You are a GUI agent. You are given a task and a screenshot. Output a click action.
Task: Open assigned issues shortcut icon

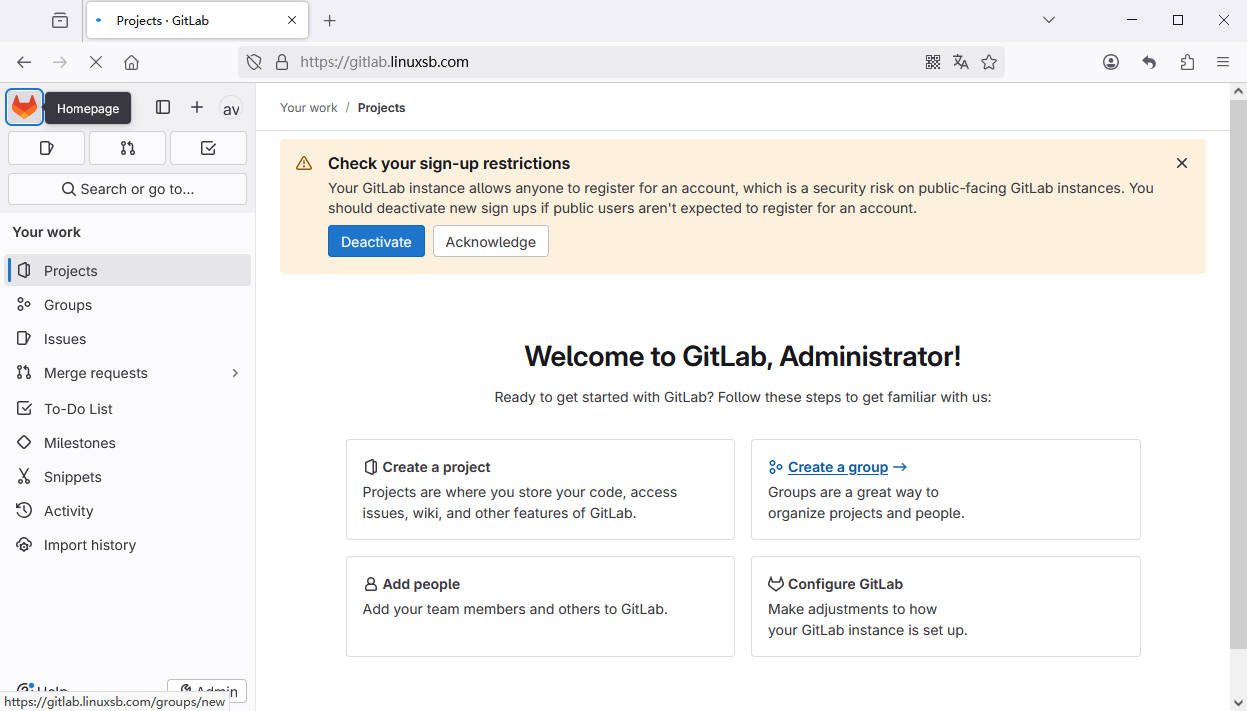tap(46, 148)
